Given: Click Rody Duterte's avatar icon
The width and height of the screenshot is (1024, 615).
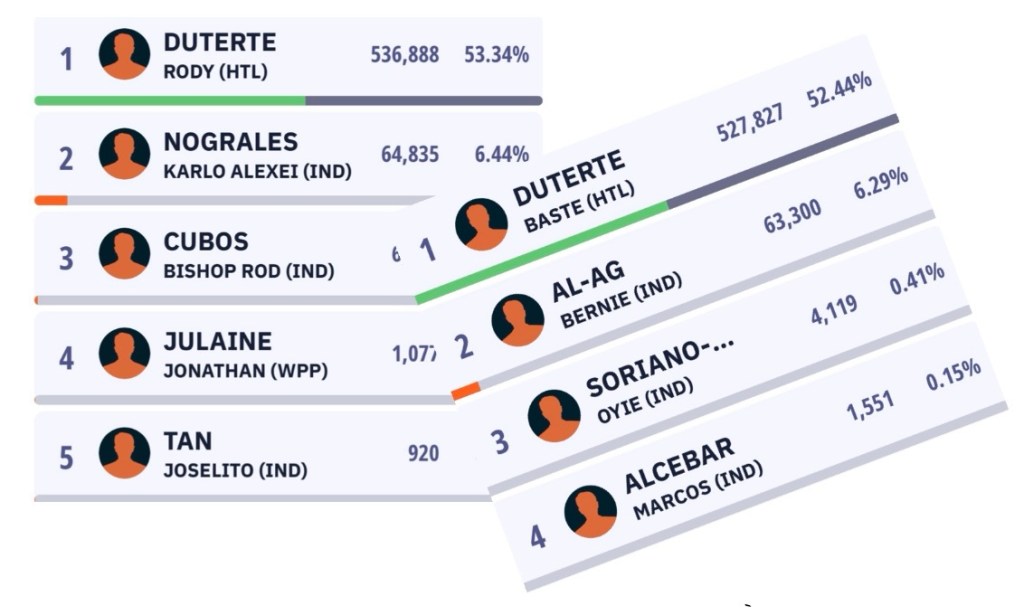Looking at the screenshot, I should pos(124,54).
